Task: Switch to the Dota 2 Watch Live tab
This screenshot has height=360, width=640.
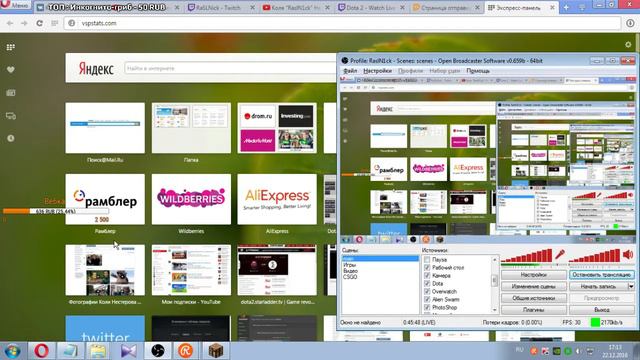Action: pos(371,7)
